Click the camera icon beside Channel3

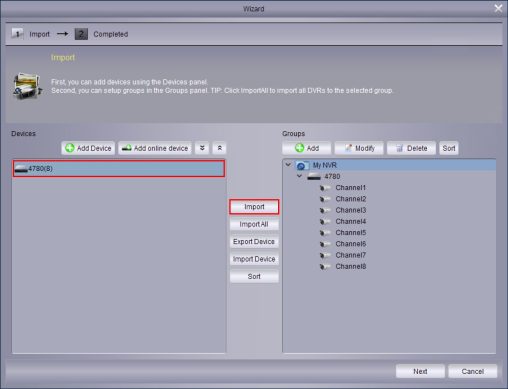pyautogui.click(x=325, y=211)
